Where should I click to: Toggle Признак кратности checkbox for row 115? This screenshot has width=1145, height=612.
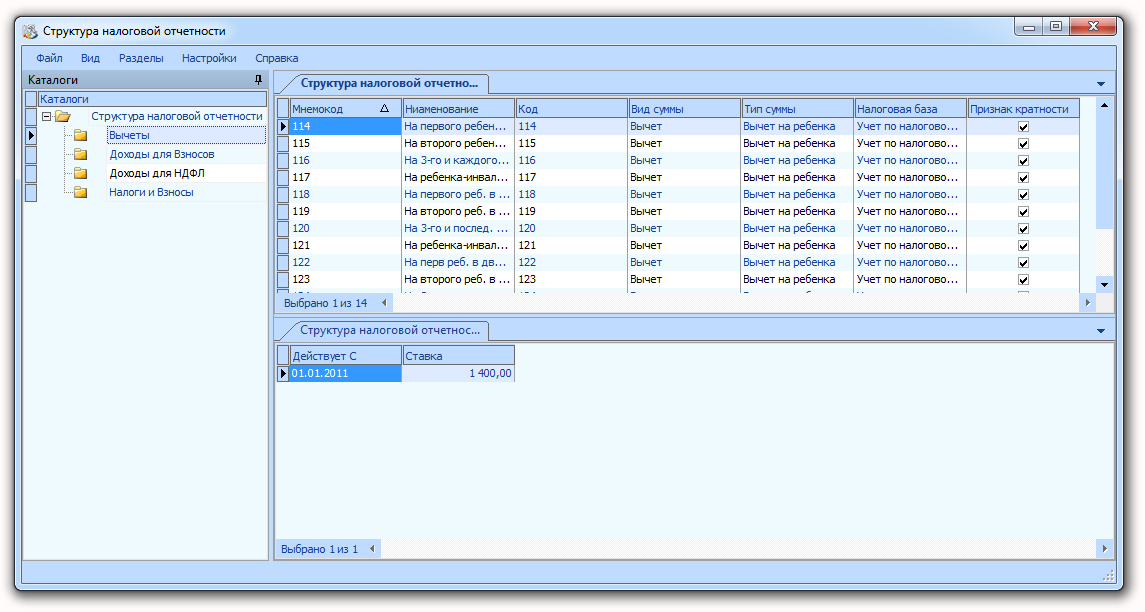(1023, 144)
